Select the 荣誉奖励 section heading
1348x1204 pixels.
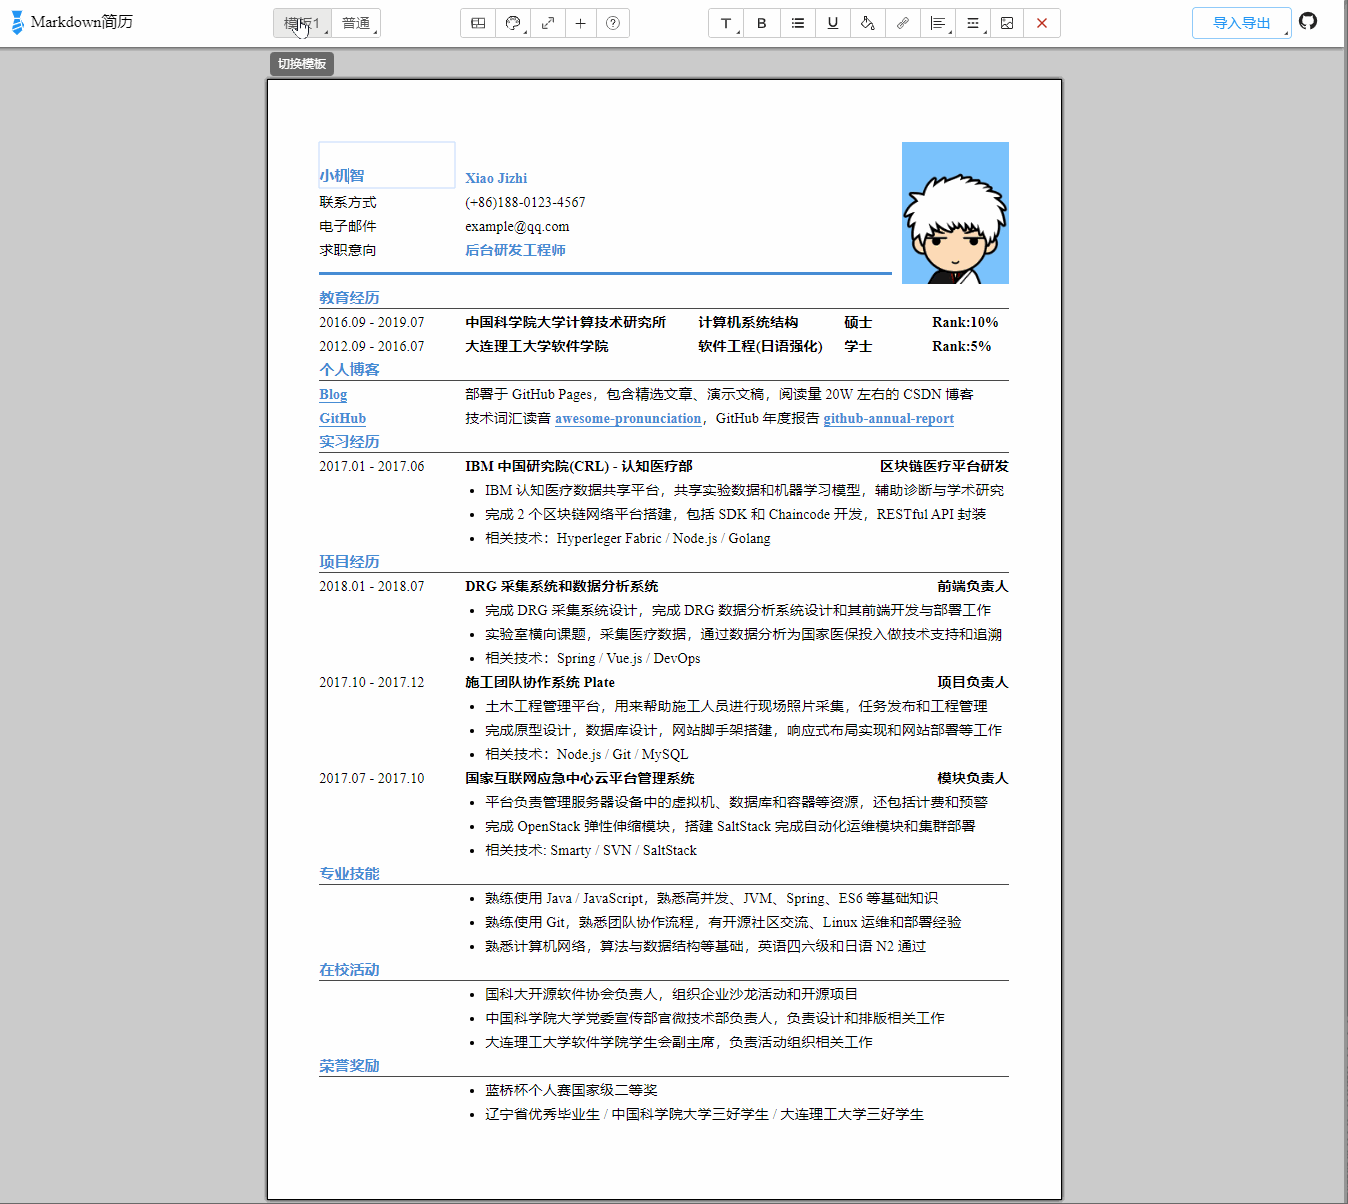pos(349,1066)
